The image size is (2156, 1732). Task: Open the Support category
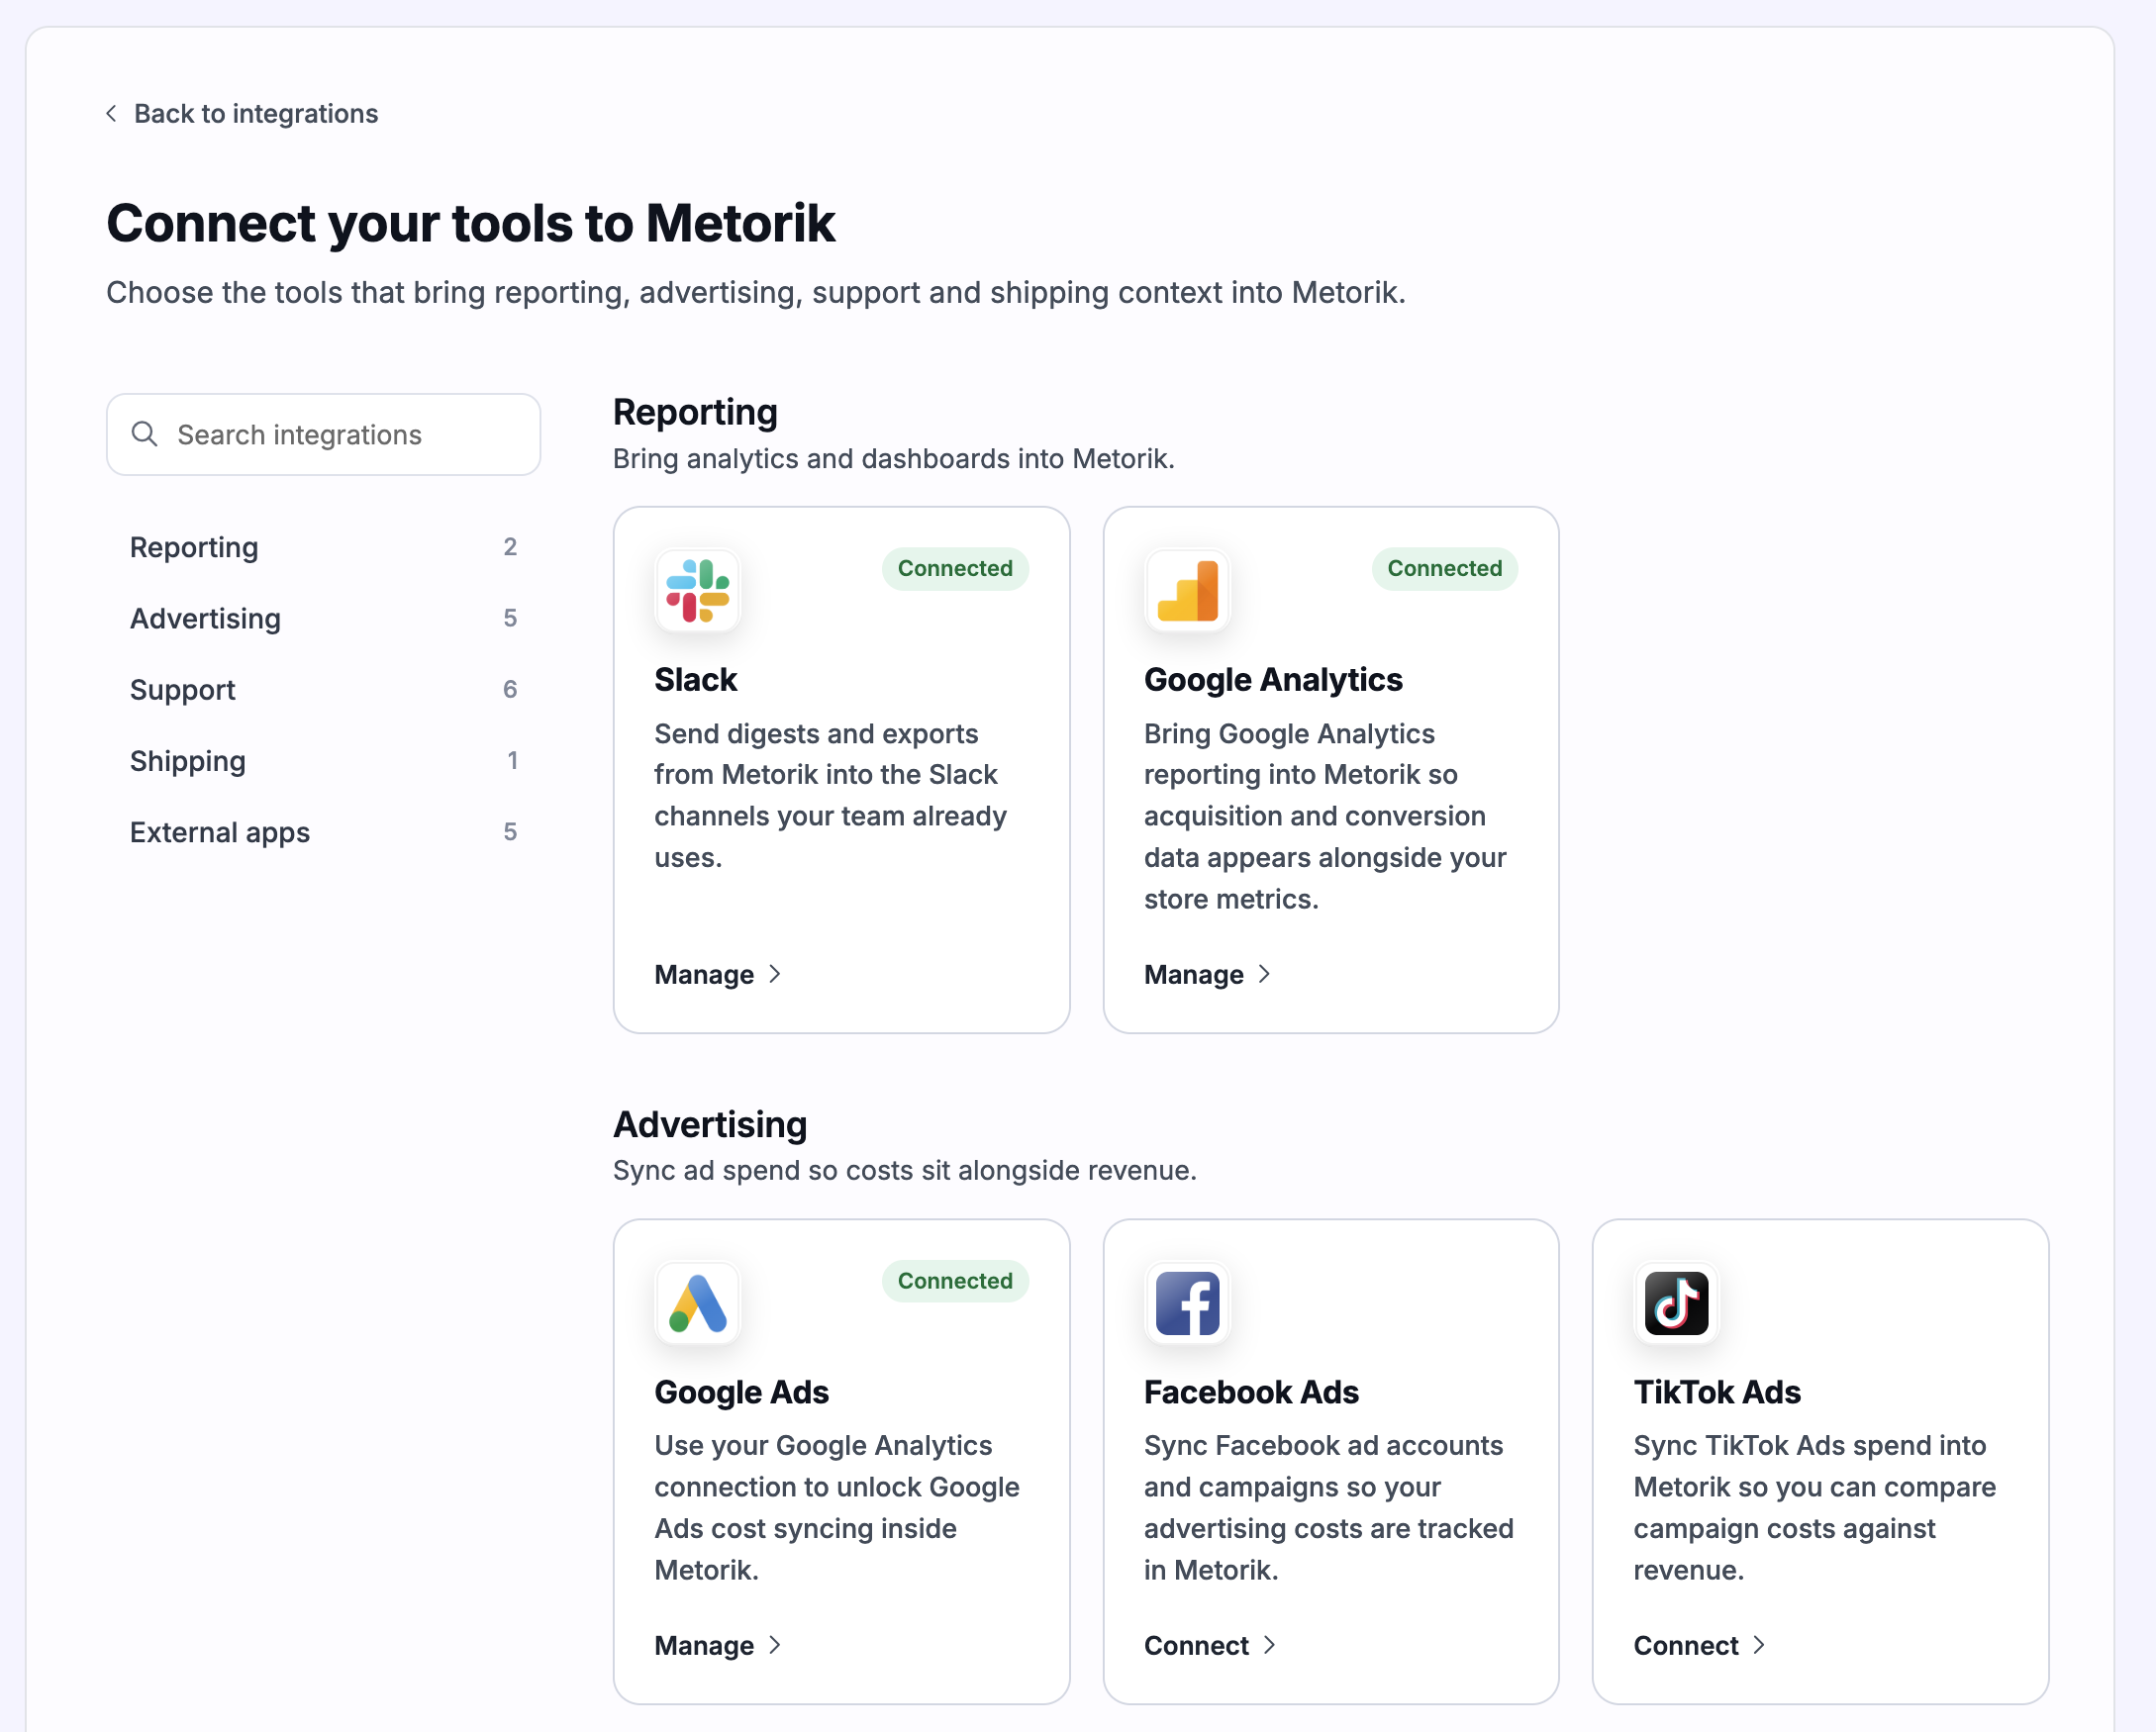tap(323, 689)
